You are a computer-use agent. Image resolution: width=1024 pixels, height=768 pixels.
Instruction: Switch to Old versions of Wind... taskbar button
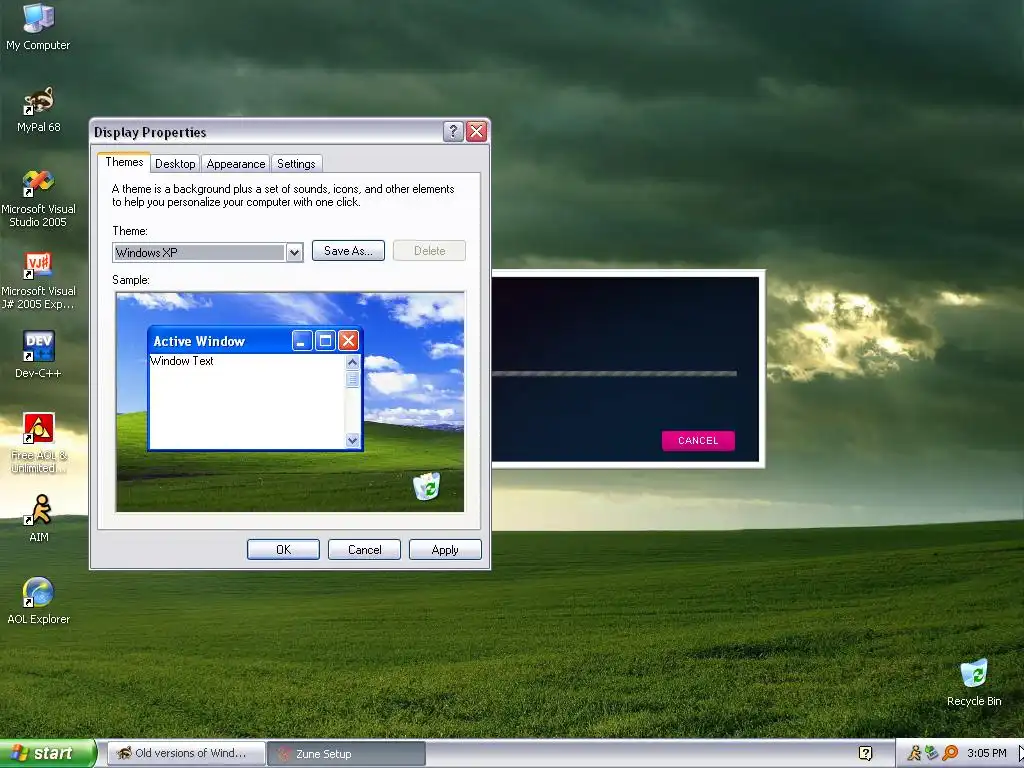pos(186,754)
